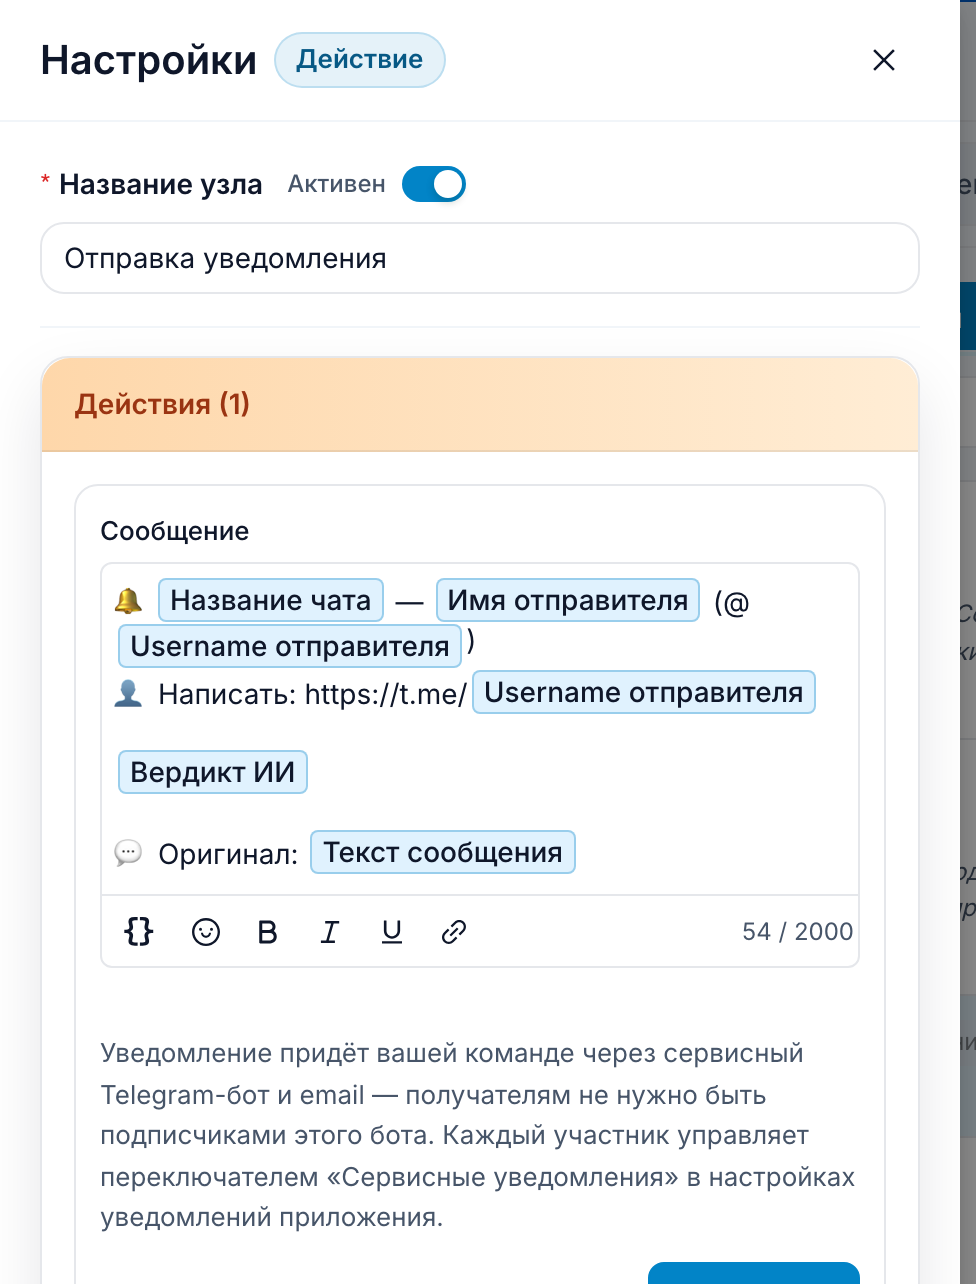The height and width of the screenshot is (1284, 976).
Task: Open the emoji picker in message toolbar
Action: [206, 932]
